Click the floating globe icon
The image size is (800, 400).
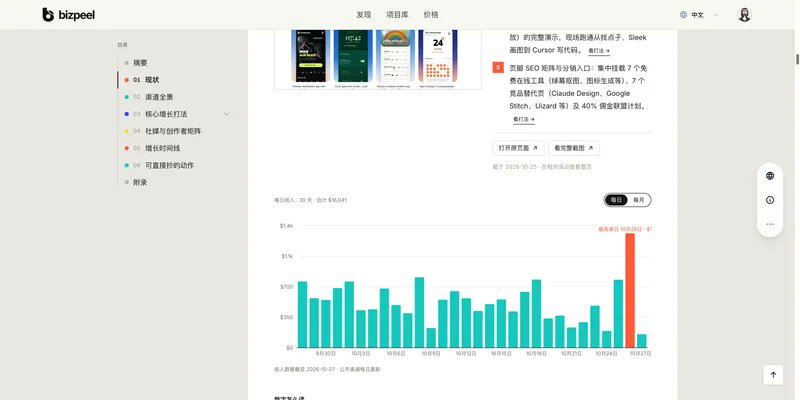770,176
